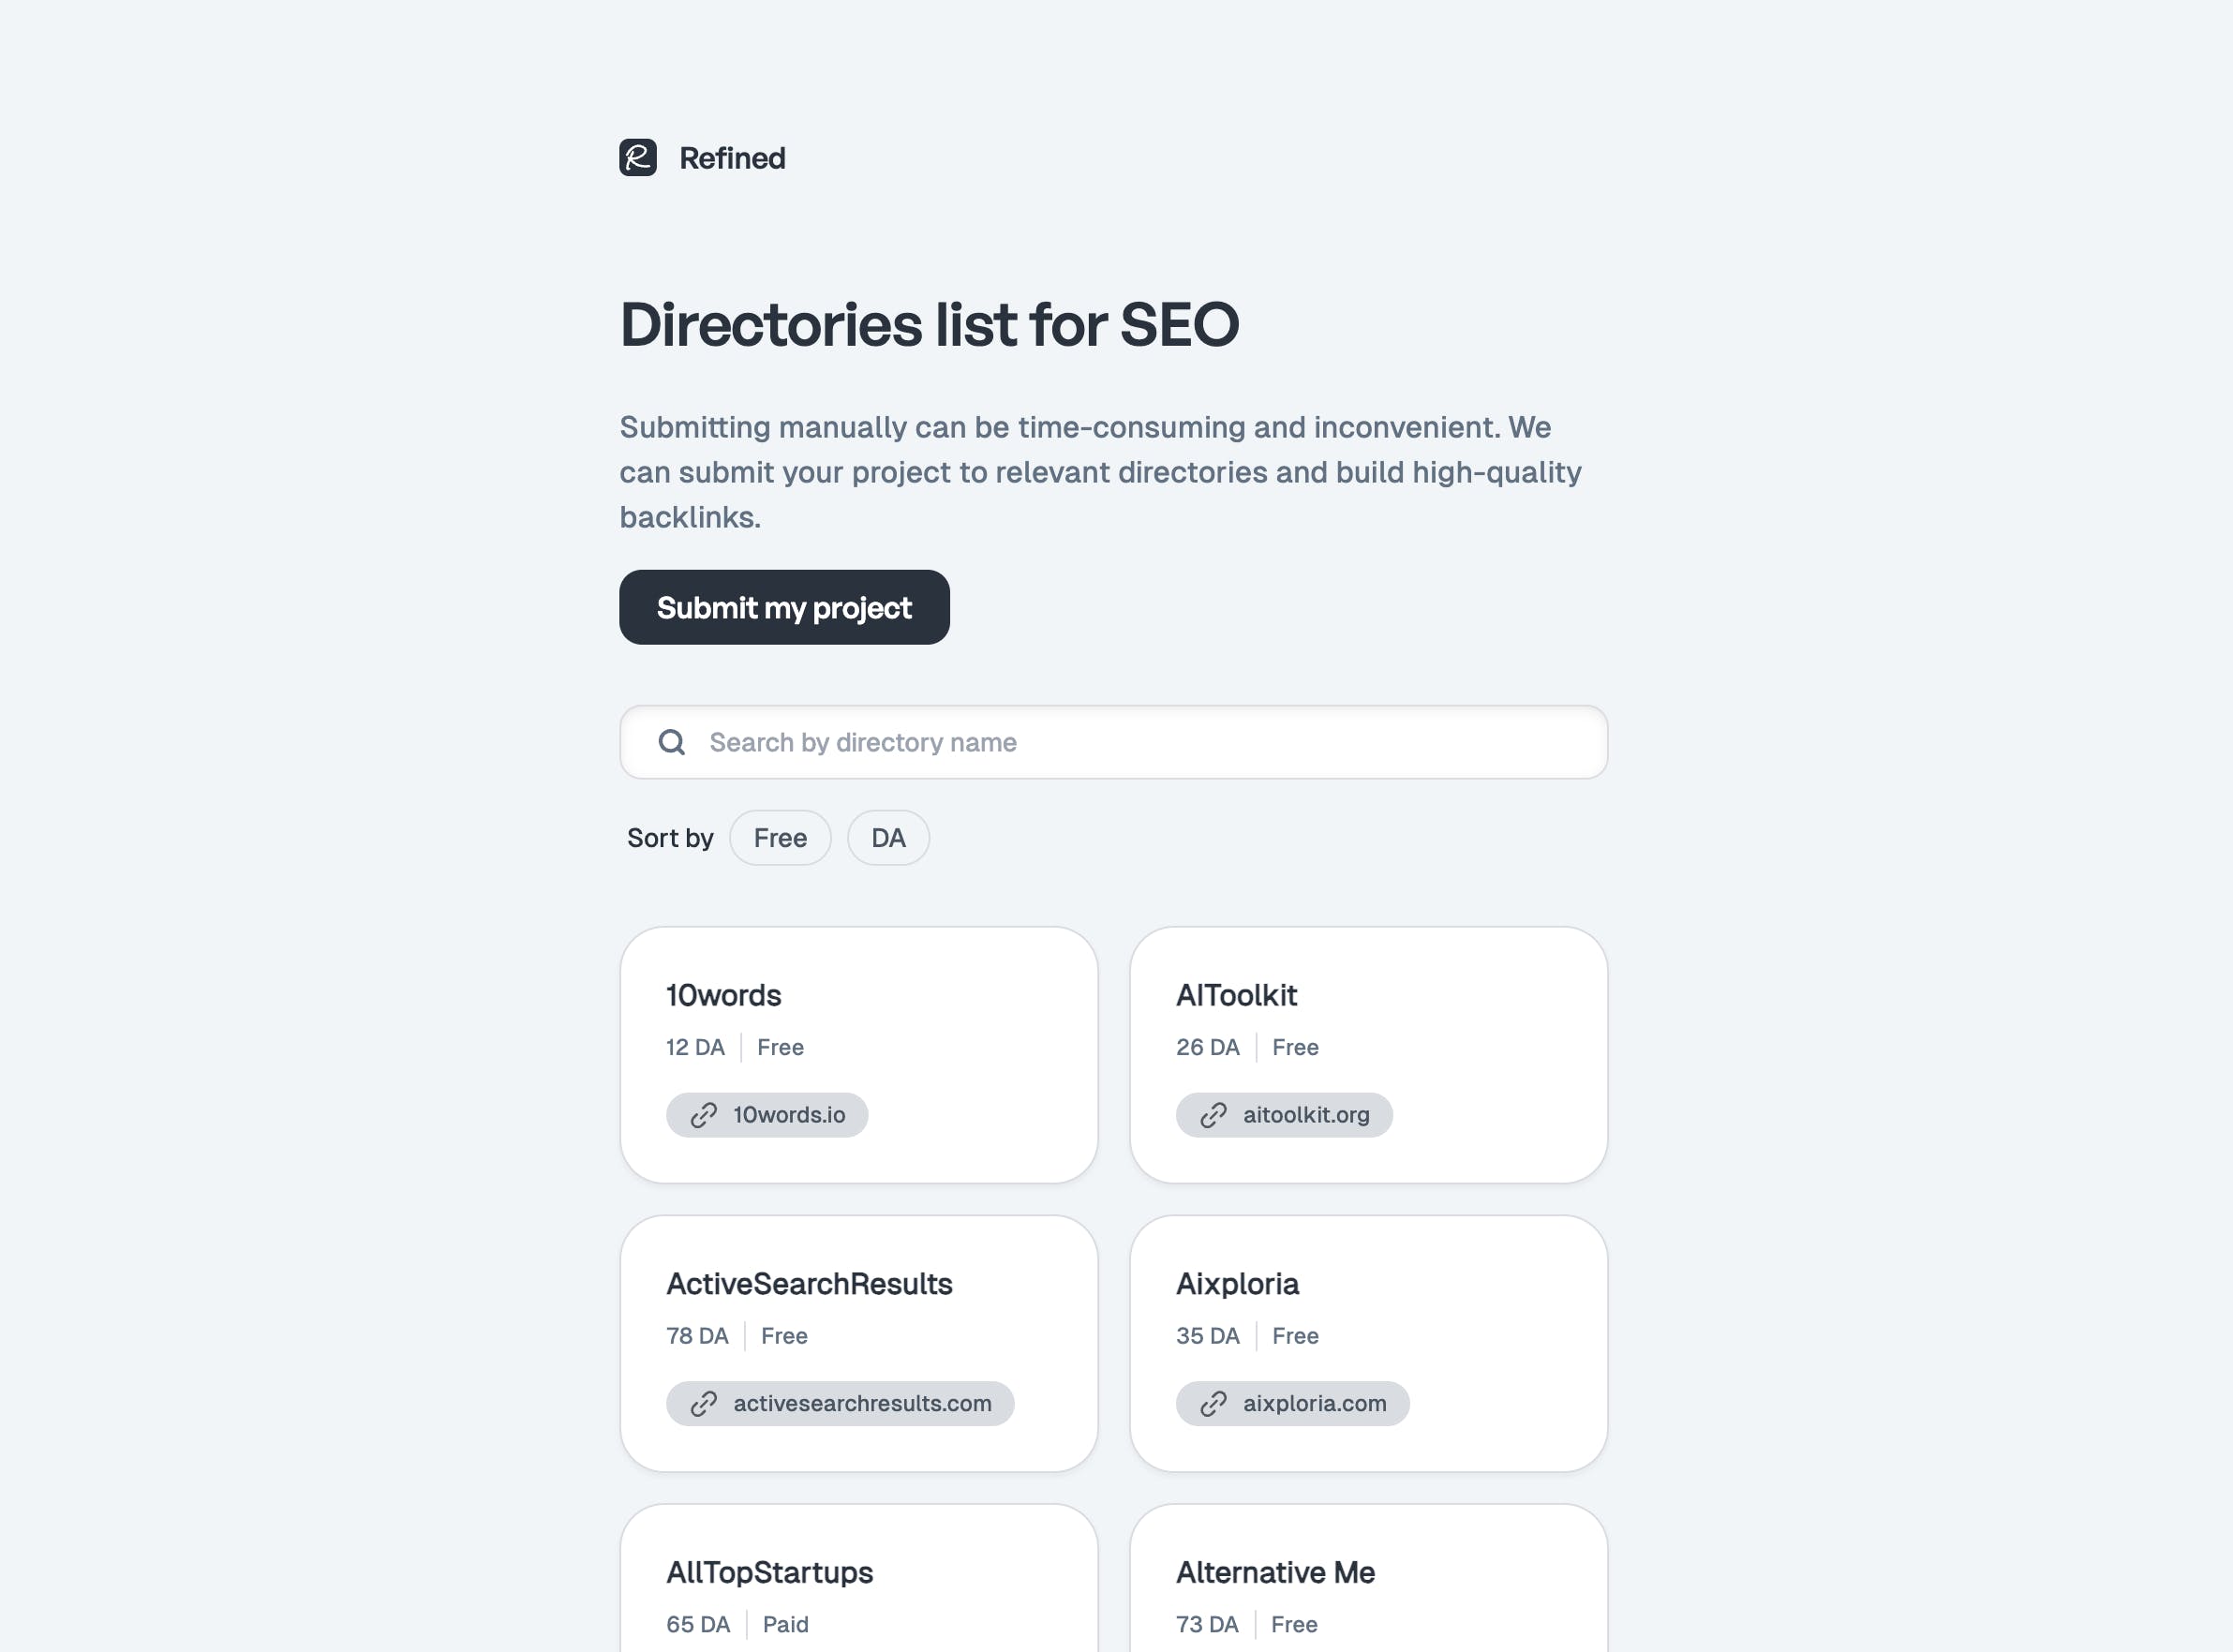
Task: Click the Submit my project button
Action: 784,605
